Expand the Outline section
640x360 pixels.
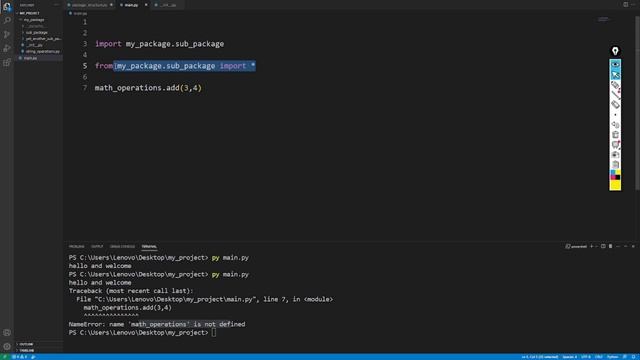26,344
